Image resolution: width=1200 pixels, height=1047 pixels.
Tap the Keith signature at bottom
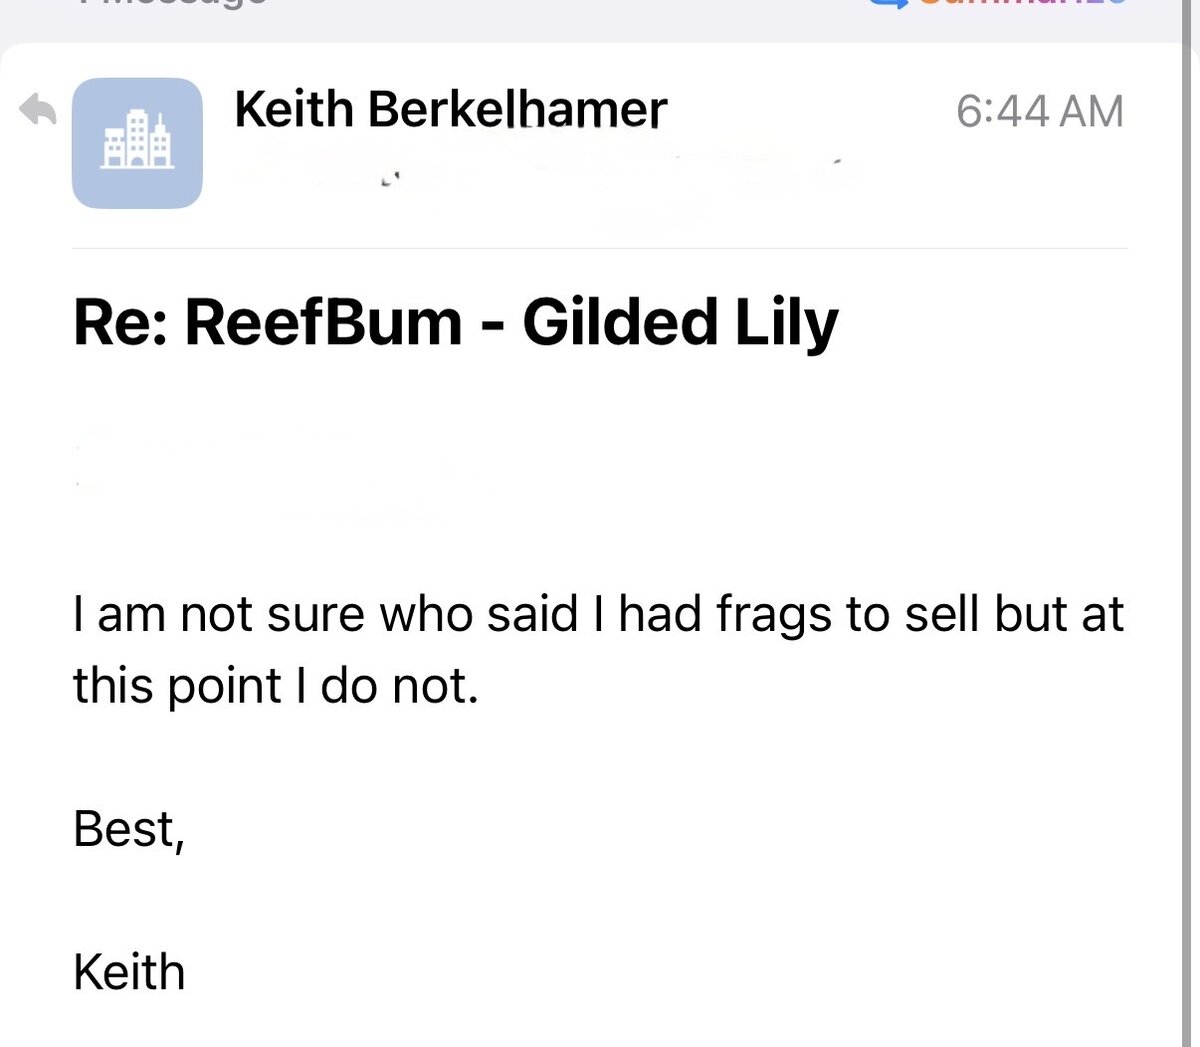point(129,972)
